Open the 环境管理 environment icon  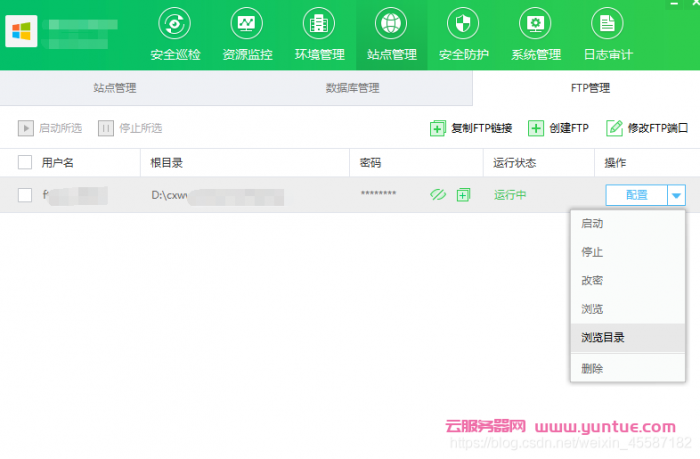click(x=319, y=23)
